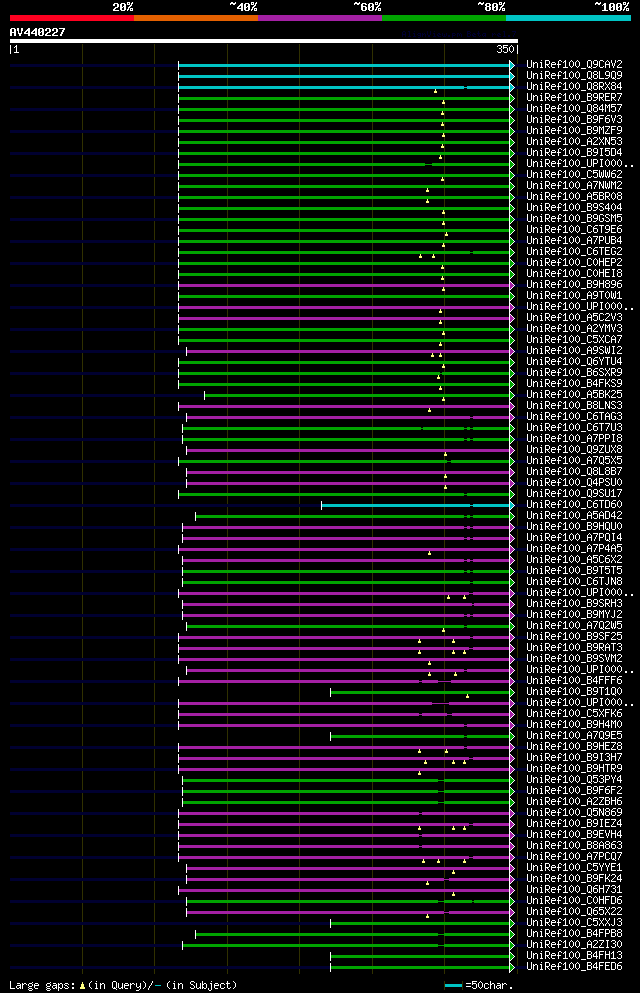Select the UniRef100_A2YMV3 label
640x993 pixels.
pos(574,329)
